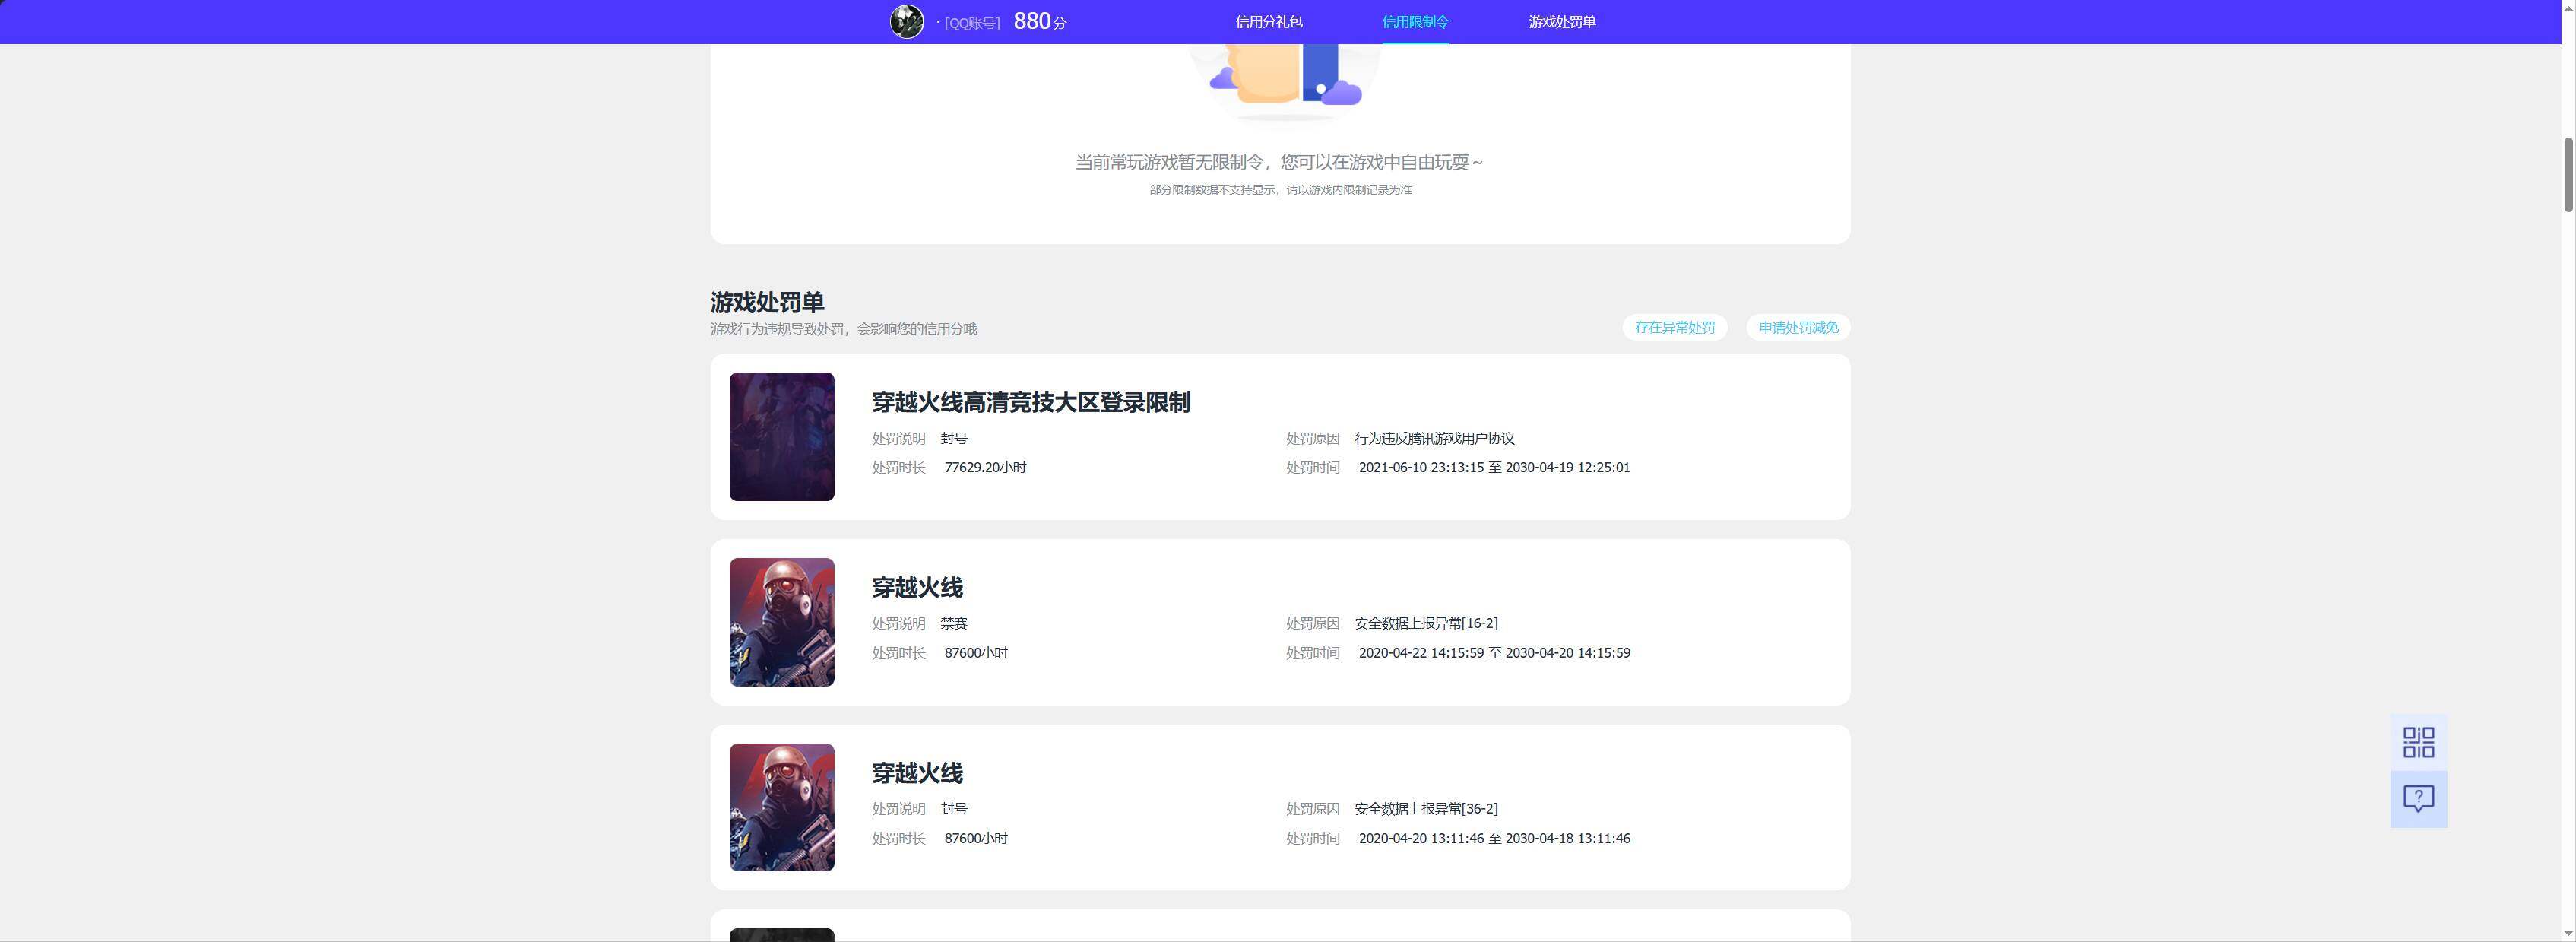Screen dimensions: 2576x942
Task: Open the 穿越火线高清竞技大区 game thumbnail
Action: coord(782,437)
